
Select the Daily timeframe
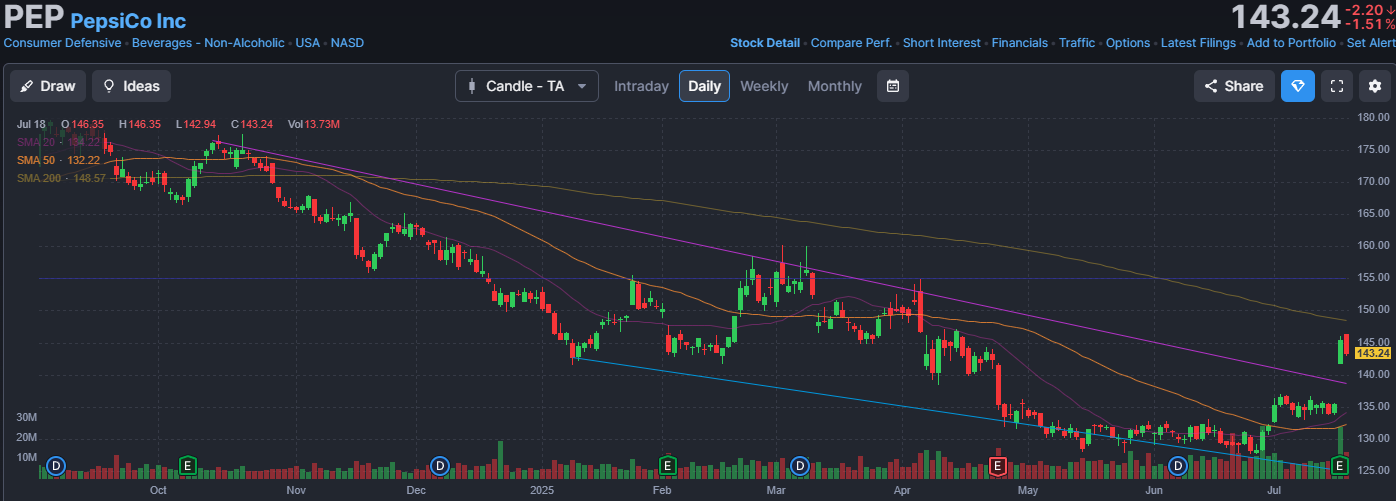[704, 86]
